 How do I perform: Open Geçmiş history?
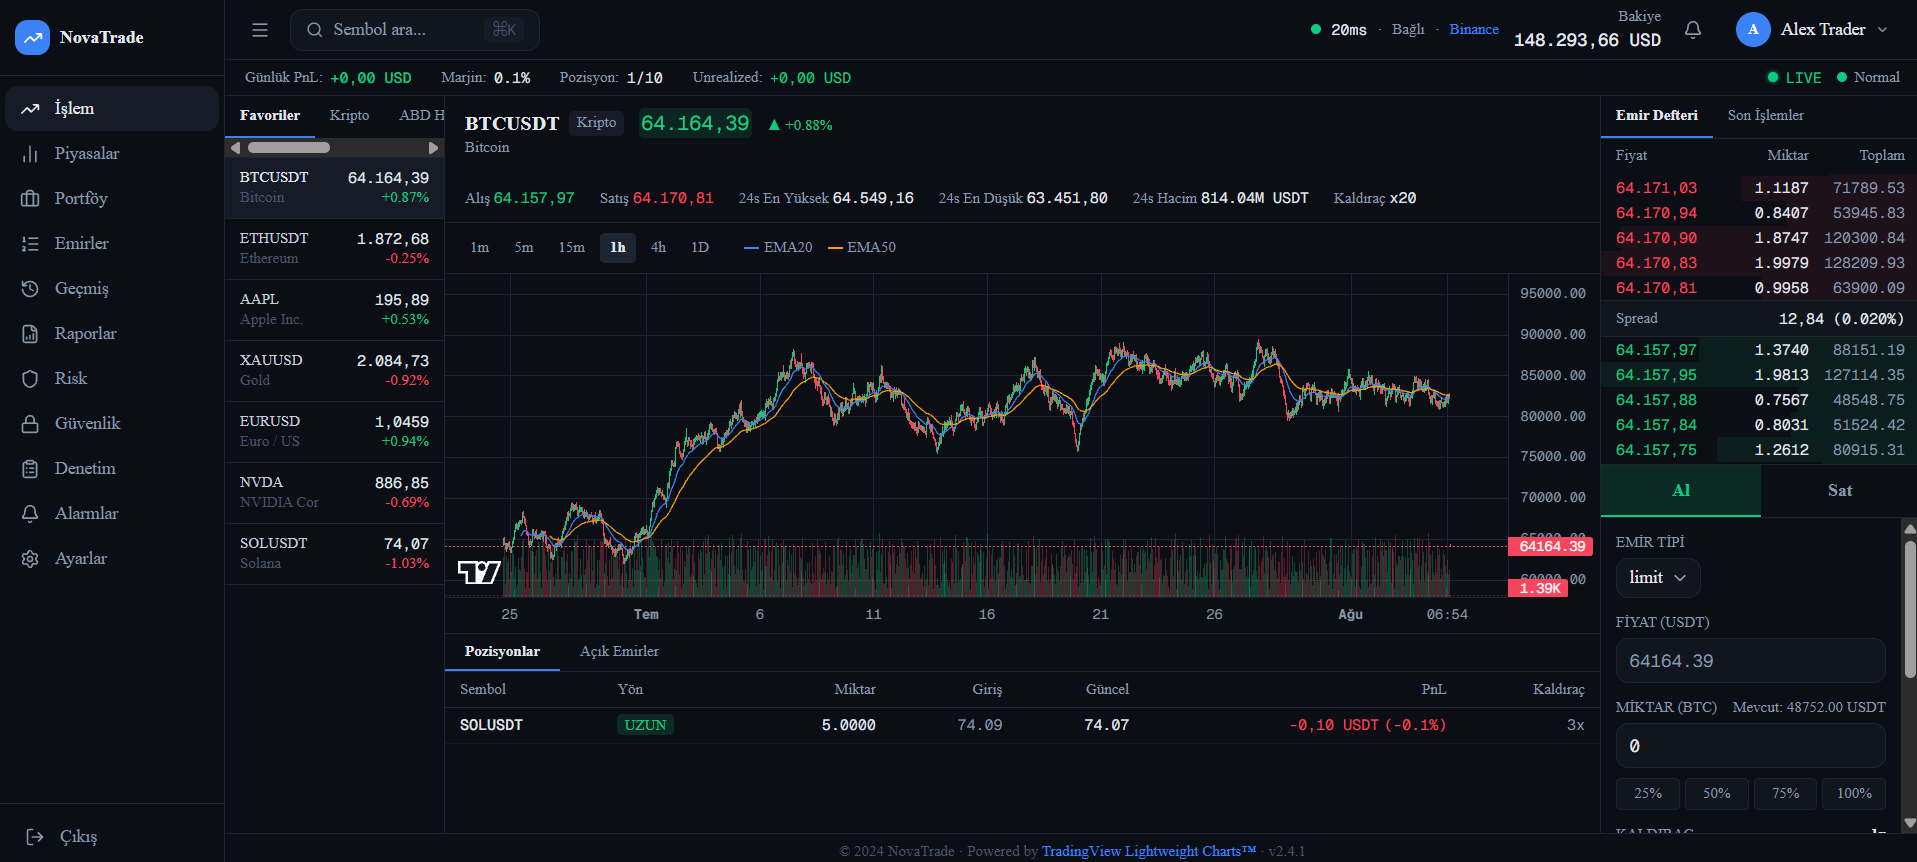click(112, 288)
